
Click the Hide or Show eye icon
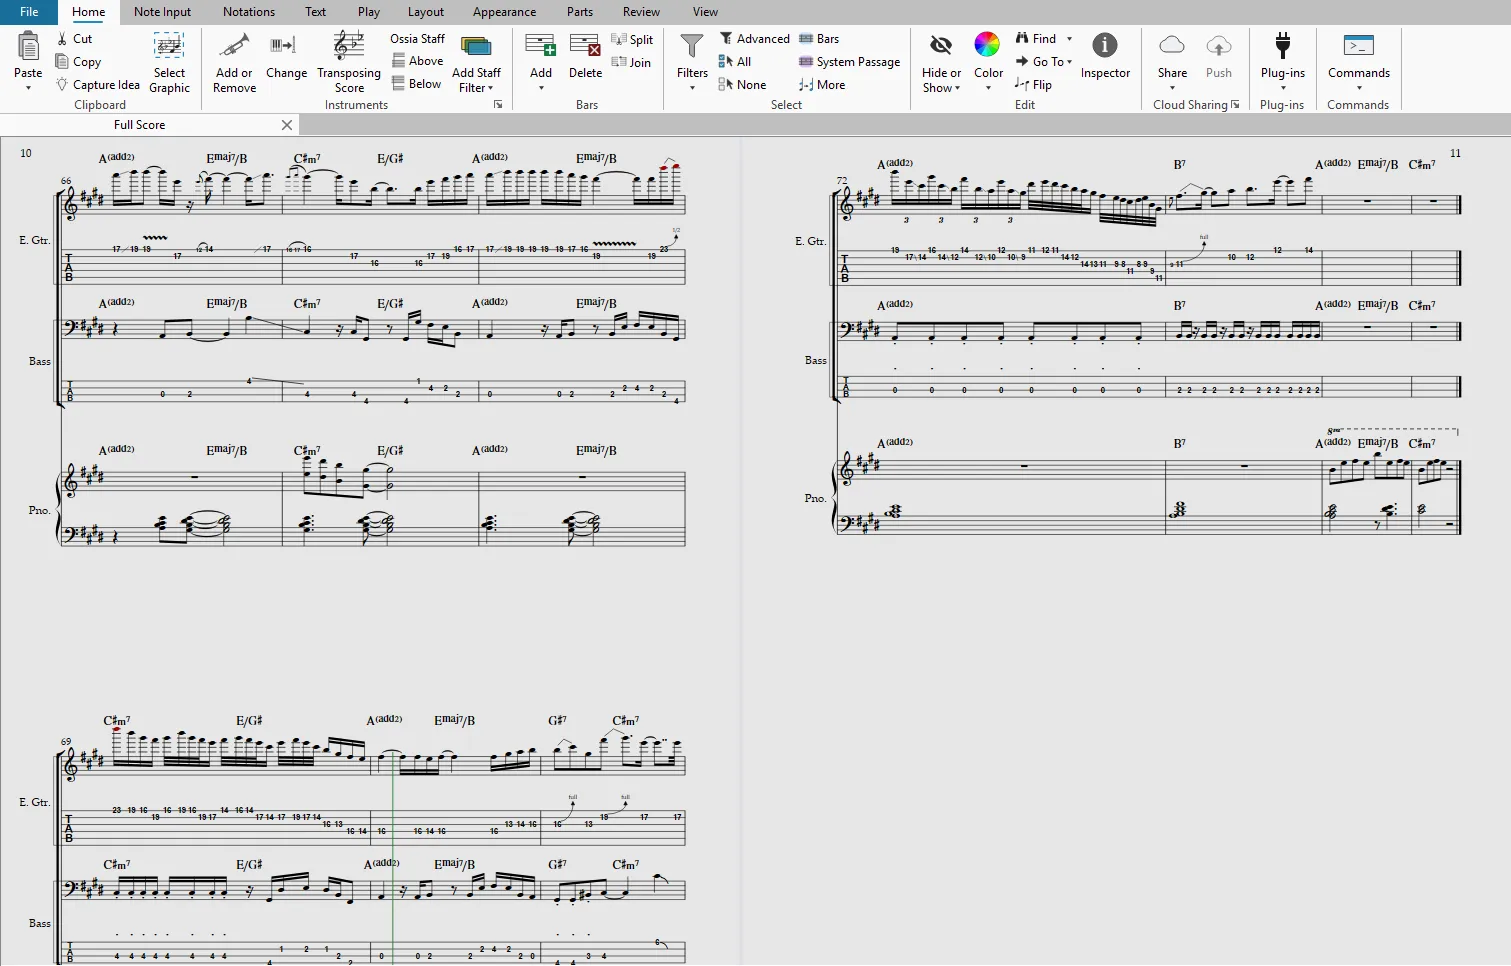(x=941, y=46)
